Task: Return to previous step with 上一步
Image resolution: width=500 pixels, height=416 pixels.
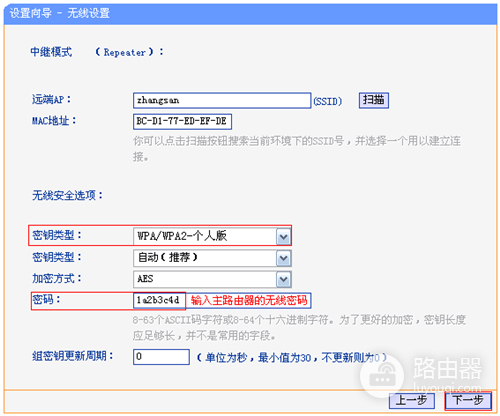Action: [411, 400]
